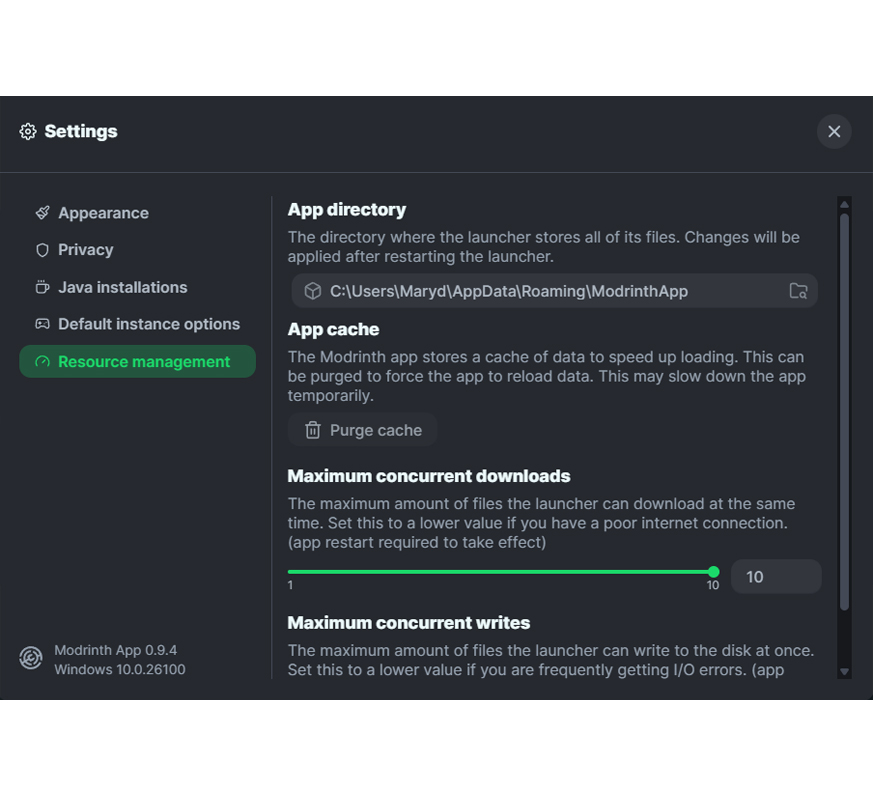Click the Modrinth logo near version info
Screen dimensions: 873x797
pos(30,658)
